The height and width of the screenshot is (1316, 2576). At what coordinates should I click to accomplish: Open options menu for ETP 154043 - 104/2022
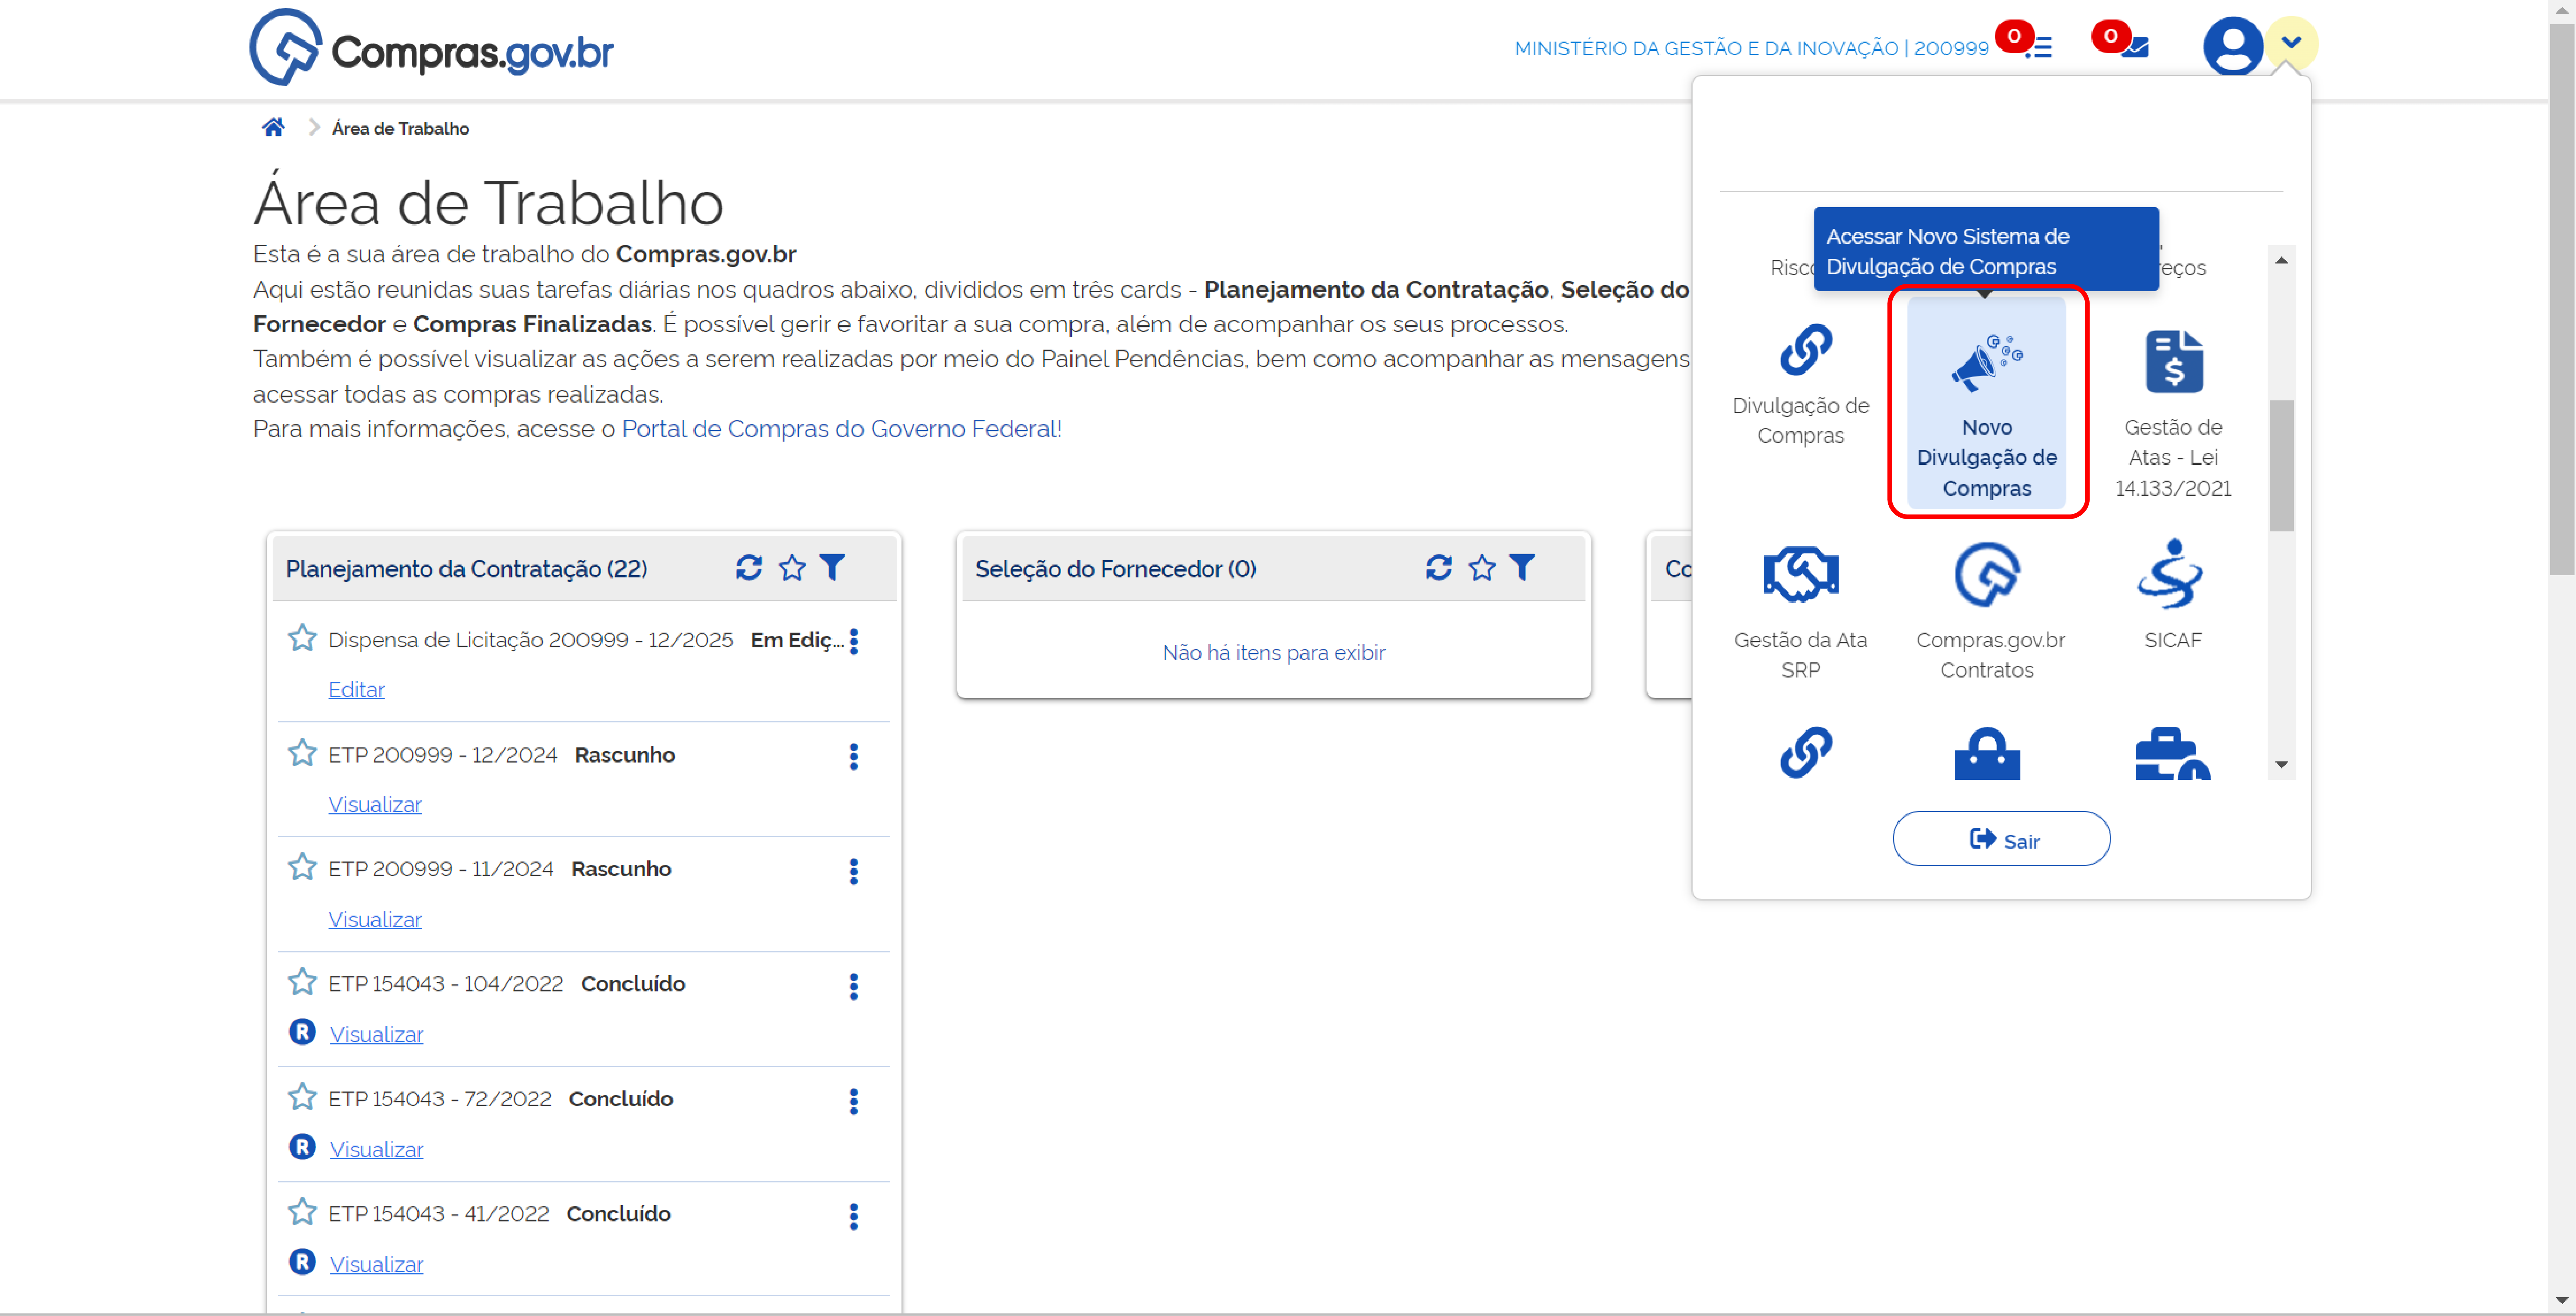point(853,987)
